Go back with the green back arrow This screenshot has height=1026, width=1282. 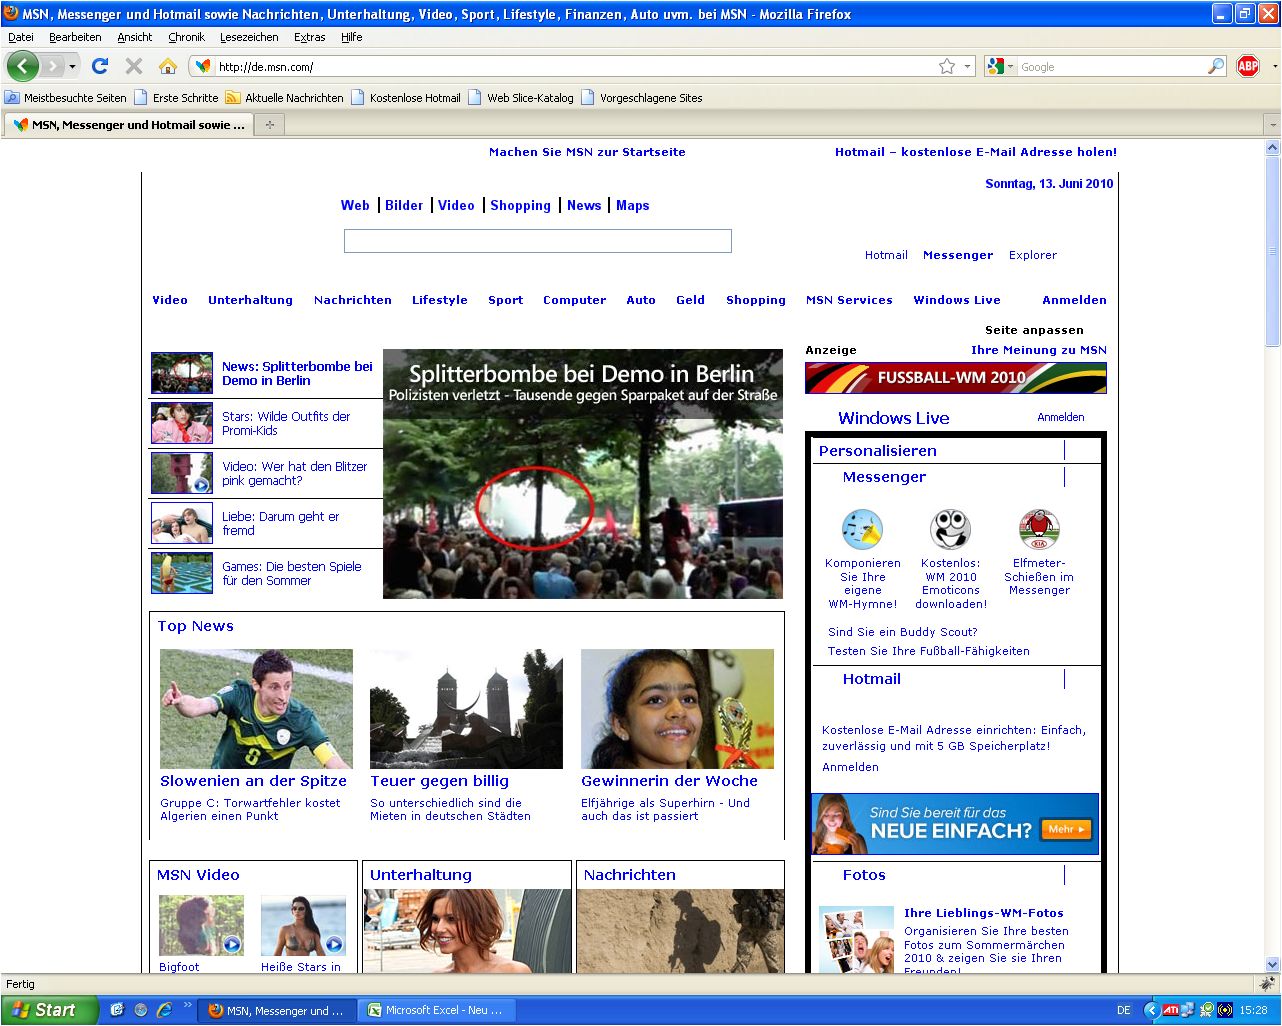pos(22,66)
